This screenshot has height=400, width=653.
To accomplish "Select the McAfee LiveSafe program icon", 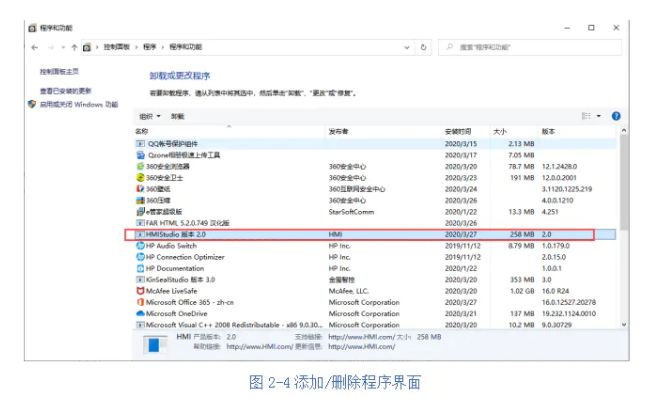I will pyautogui.click(x=140, y=290).
